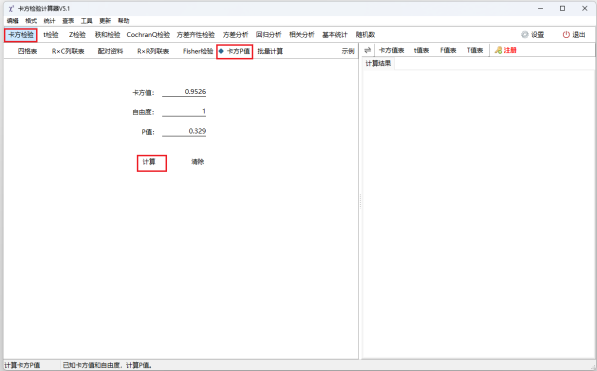The height and width of the screenshot is (371, 597).
Task: Switch to the CochranQ检验 tab
Action: click(x=148, y=35)
